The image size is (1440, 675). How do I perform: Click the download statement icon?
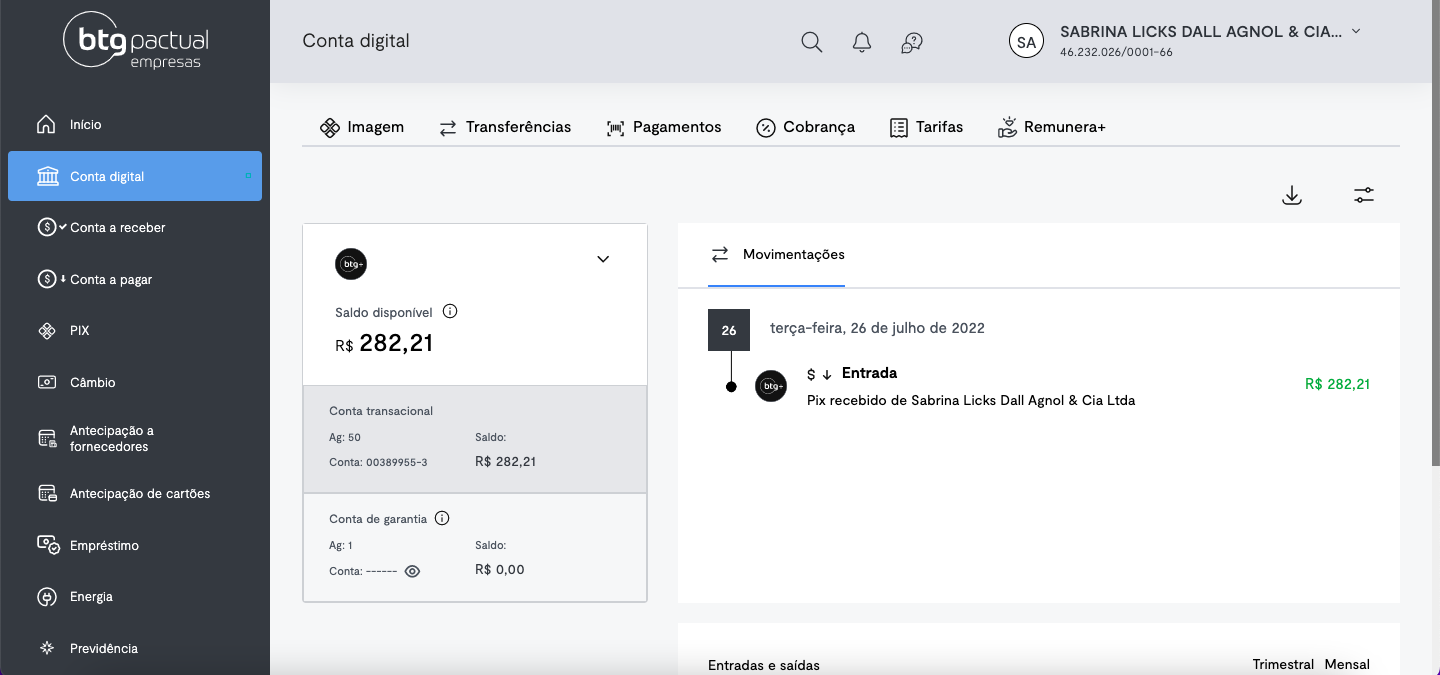[x=1292, y=195]
